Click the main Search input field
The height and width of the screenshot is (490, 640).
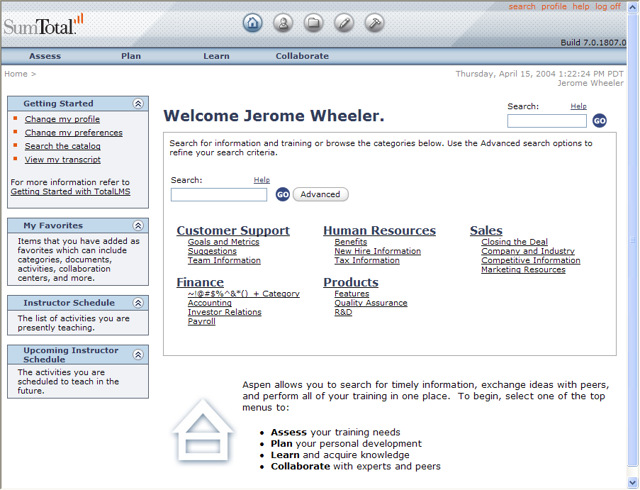point(219,195)
